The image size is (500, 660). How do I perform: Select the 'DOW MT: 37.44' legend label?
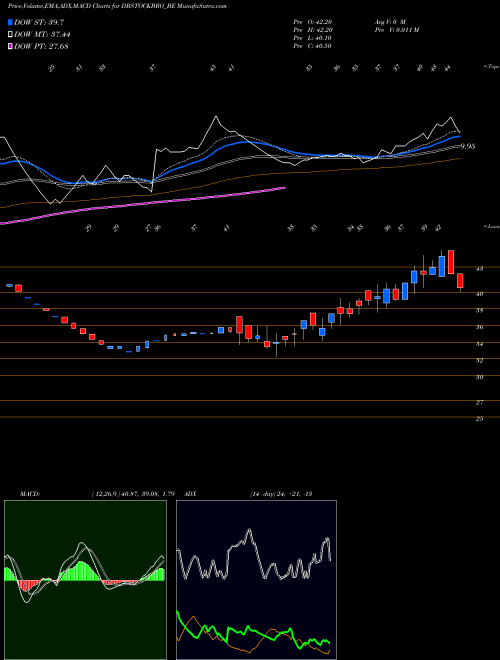[42, 35]
